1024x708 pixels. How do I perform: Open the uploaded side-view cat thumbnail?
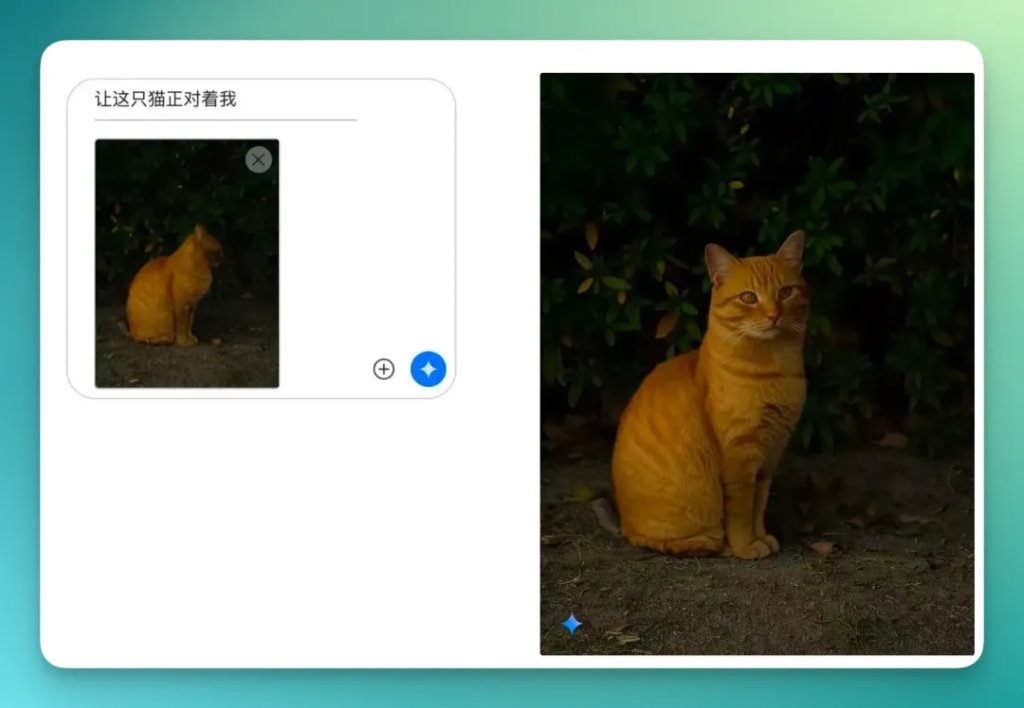187,263
